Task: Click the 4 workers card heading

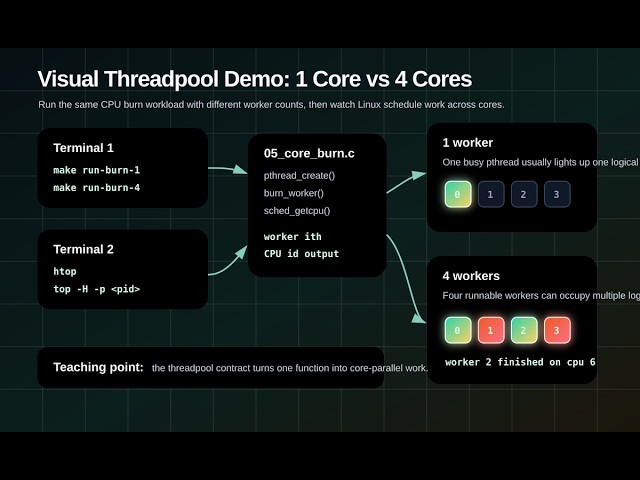Action: (471, 276)
